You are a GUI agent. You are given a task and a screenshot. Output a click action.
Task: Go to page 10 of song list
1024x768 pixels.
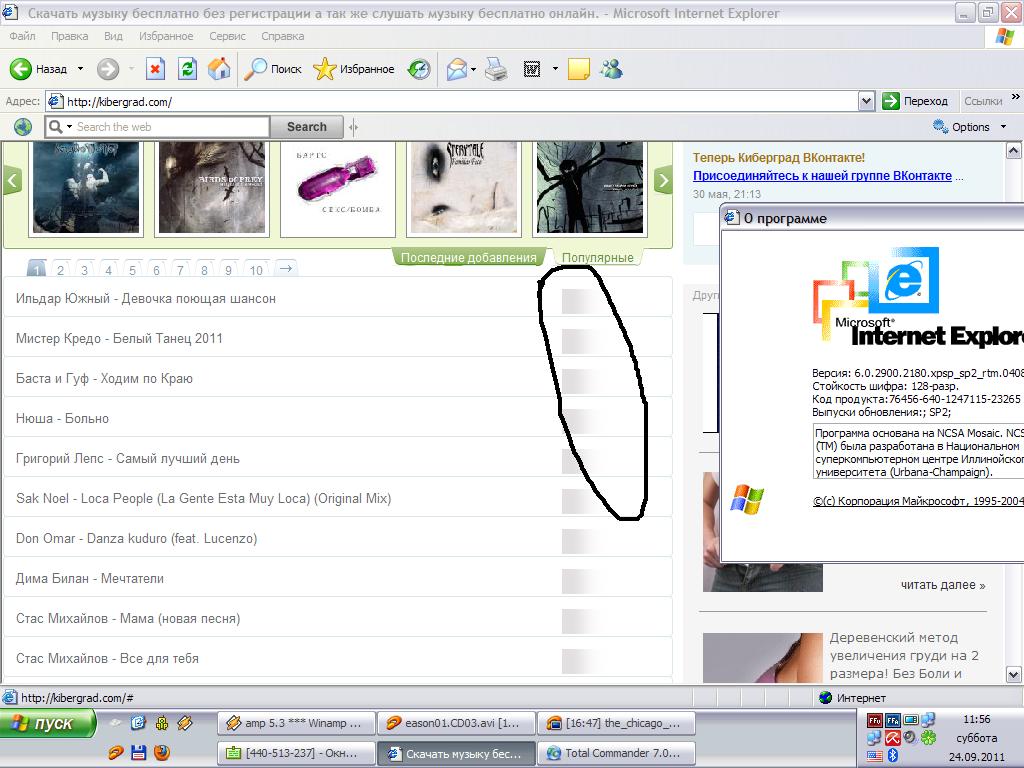coord(256,269)
